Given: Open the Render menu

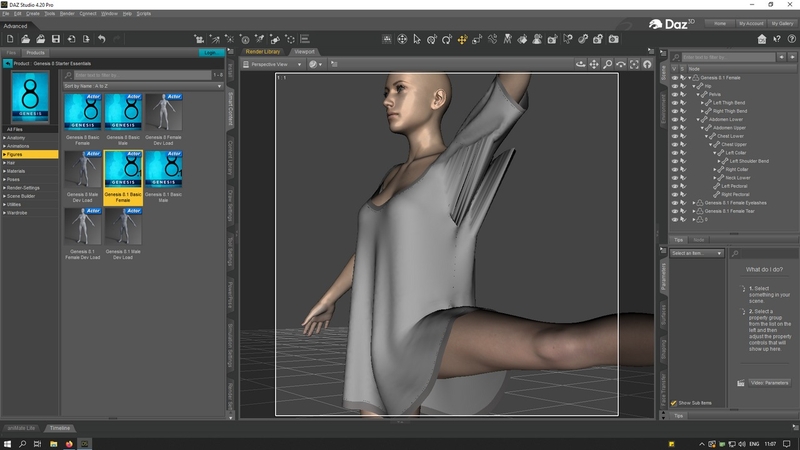Looking at the screenshot, I should pos(67,14).
